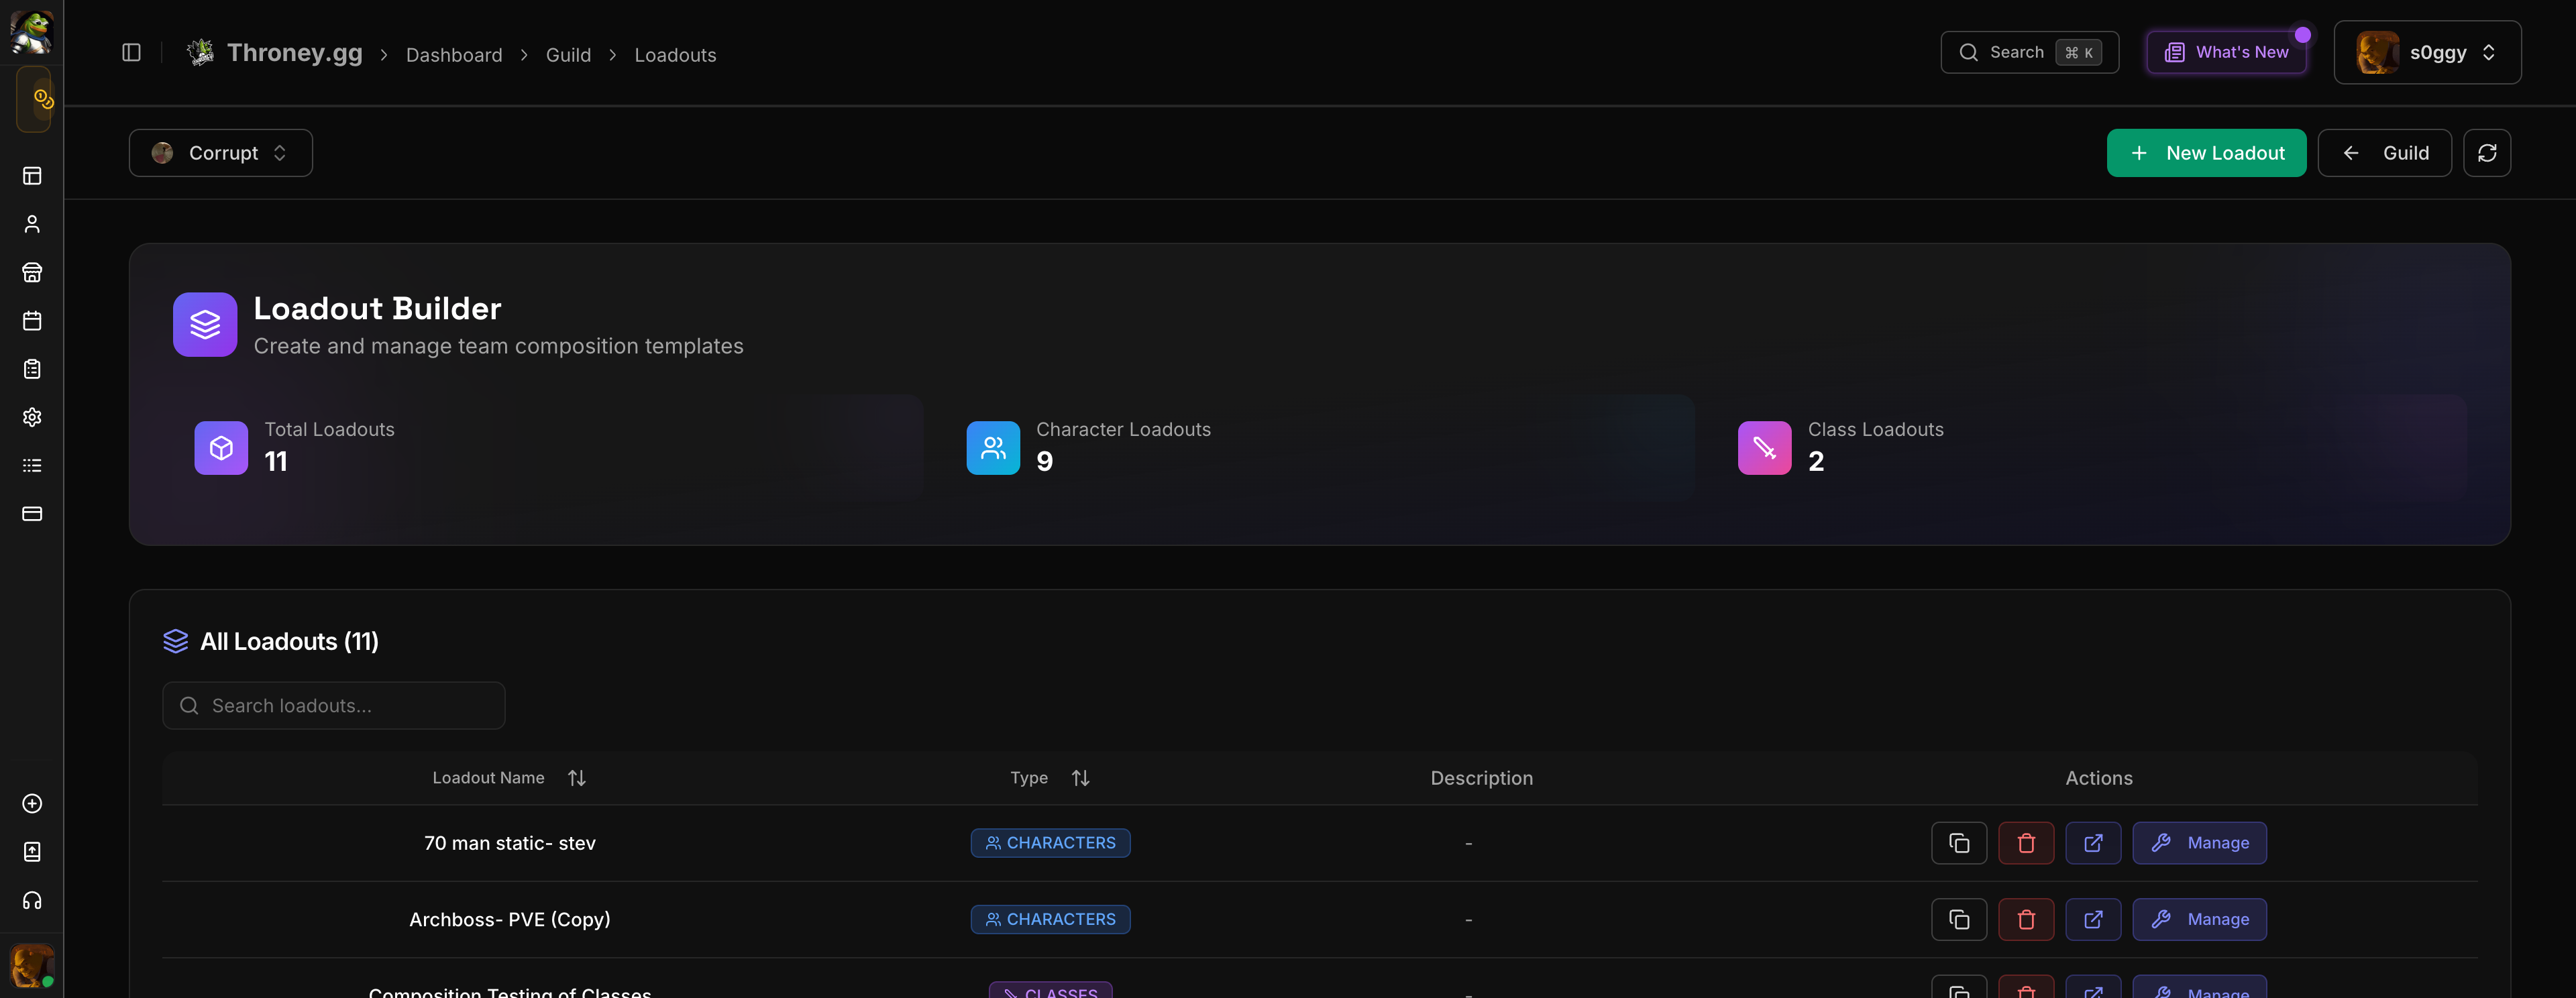The height and width of the screenshot is (998, 2576).
Task: Go to Dashboard breadcrumb
Action: coord(454,55)
